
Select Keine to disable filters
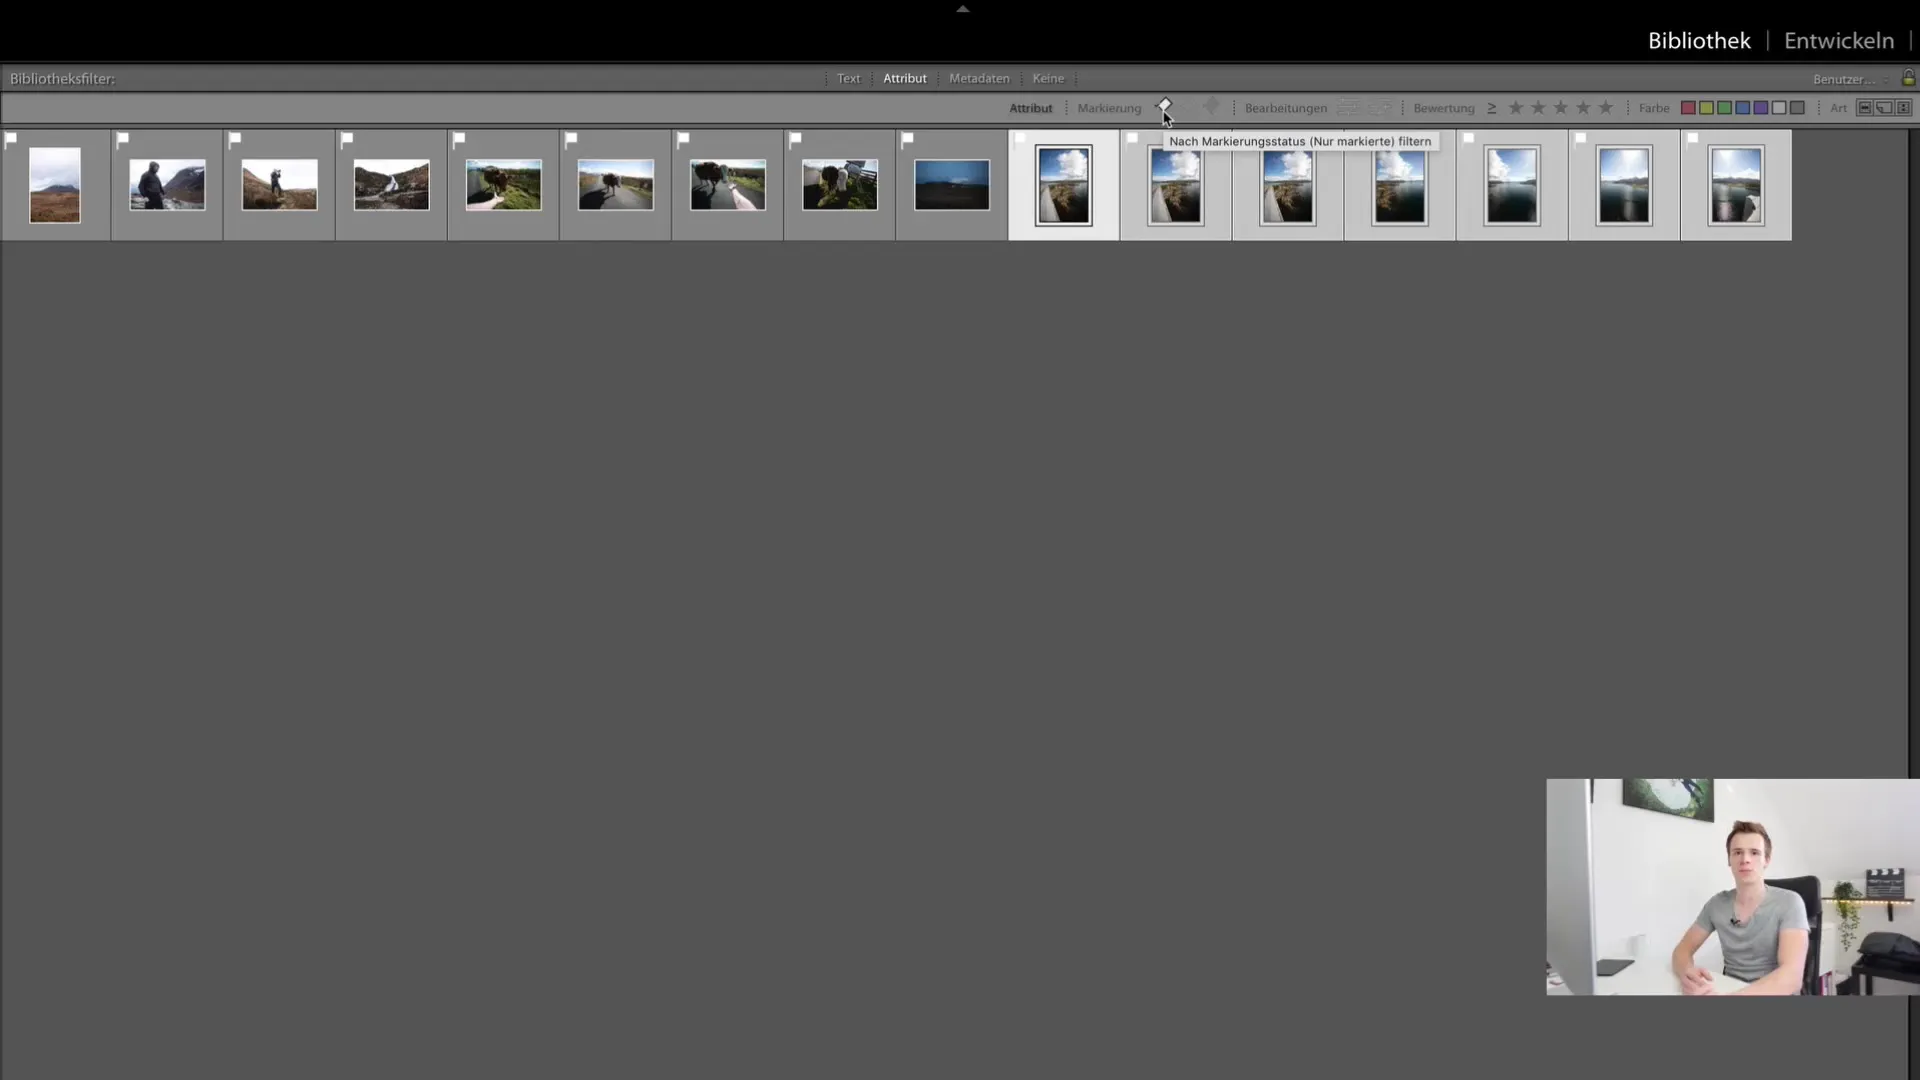1048,78
